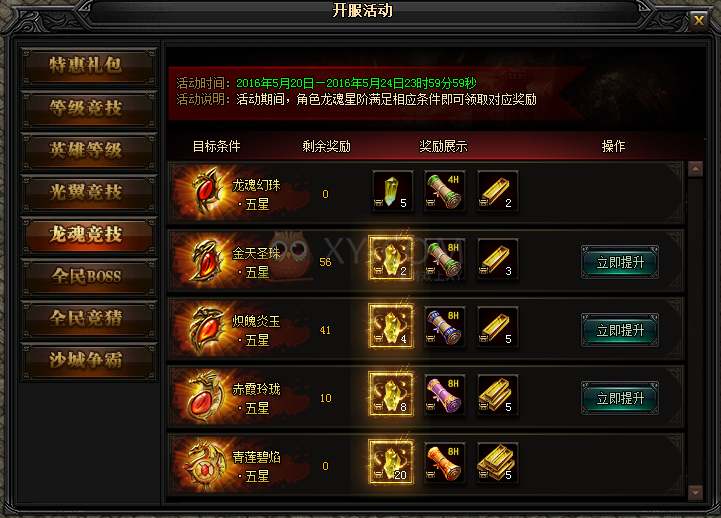This screenshot has height=518, width=721.
Task: Click the 4H scroll reward icon
Action: [444, 191]
